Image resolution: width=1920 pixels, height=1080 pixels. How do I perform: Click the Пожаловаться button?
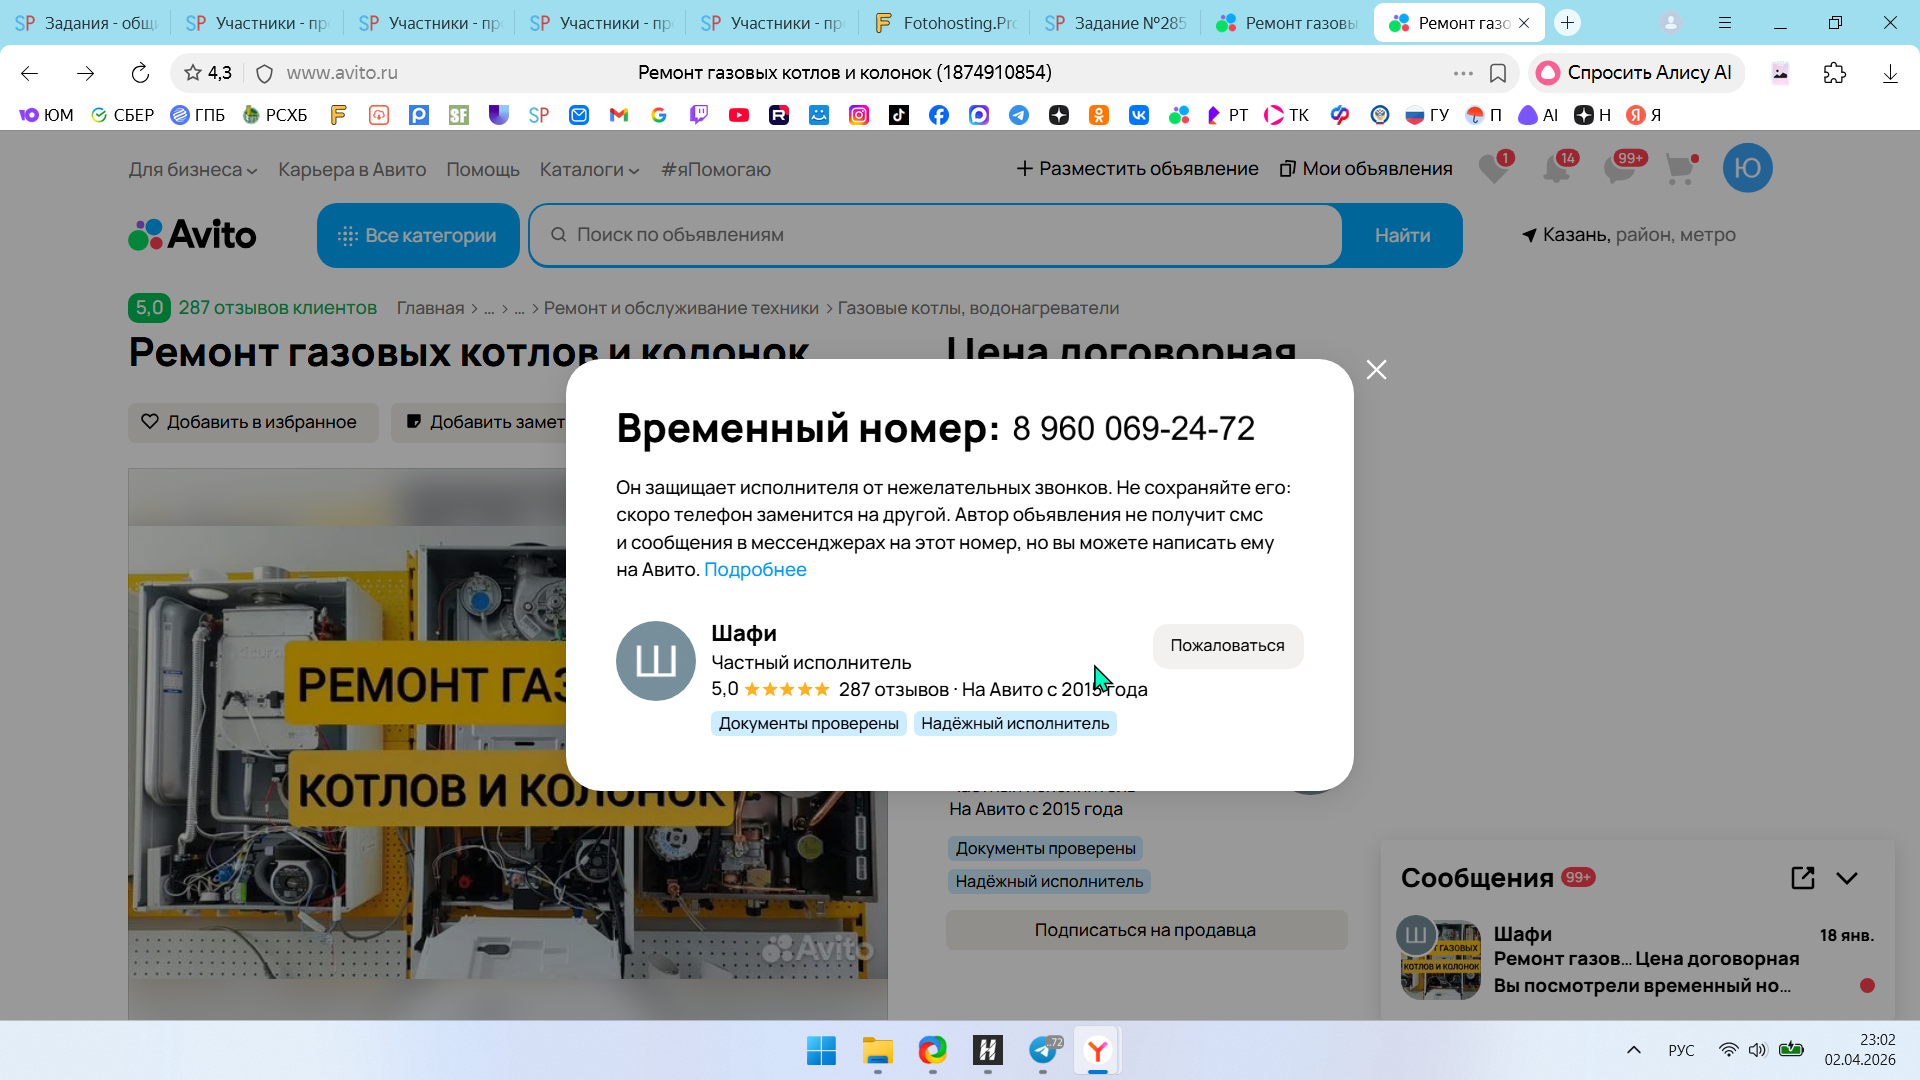click(1227, 646)
